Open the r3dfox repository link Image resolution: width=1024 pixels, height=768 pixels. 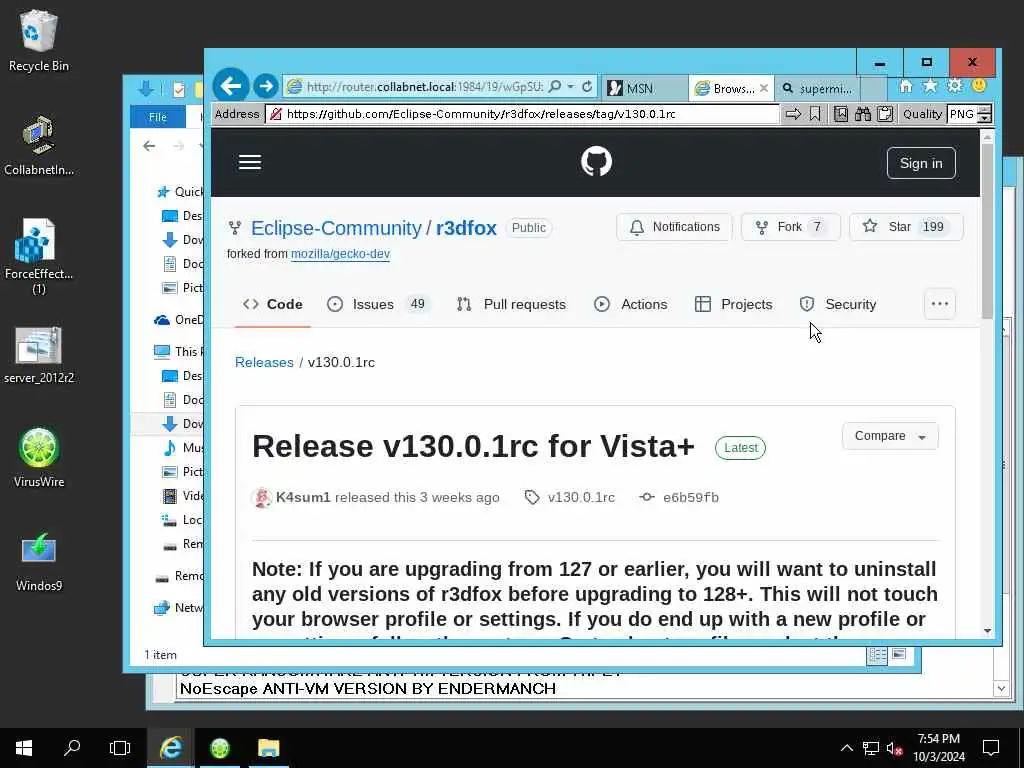(x=466, y=228)
